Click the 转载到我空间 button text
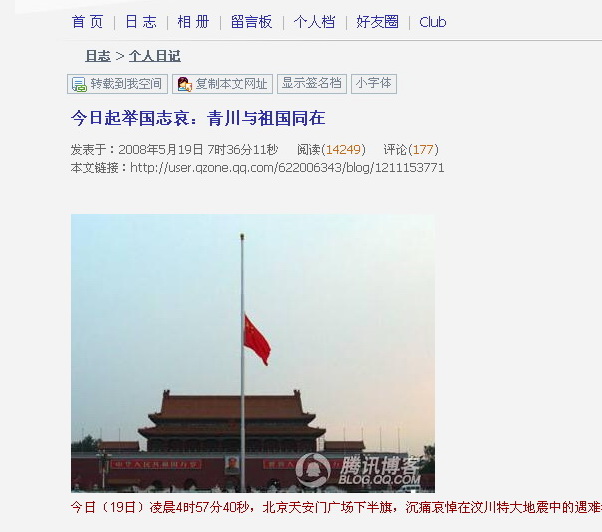 (126, 84)
